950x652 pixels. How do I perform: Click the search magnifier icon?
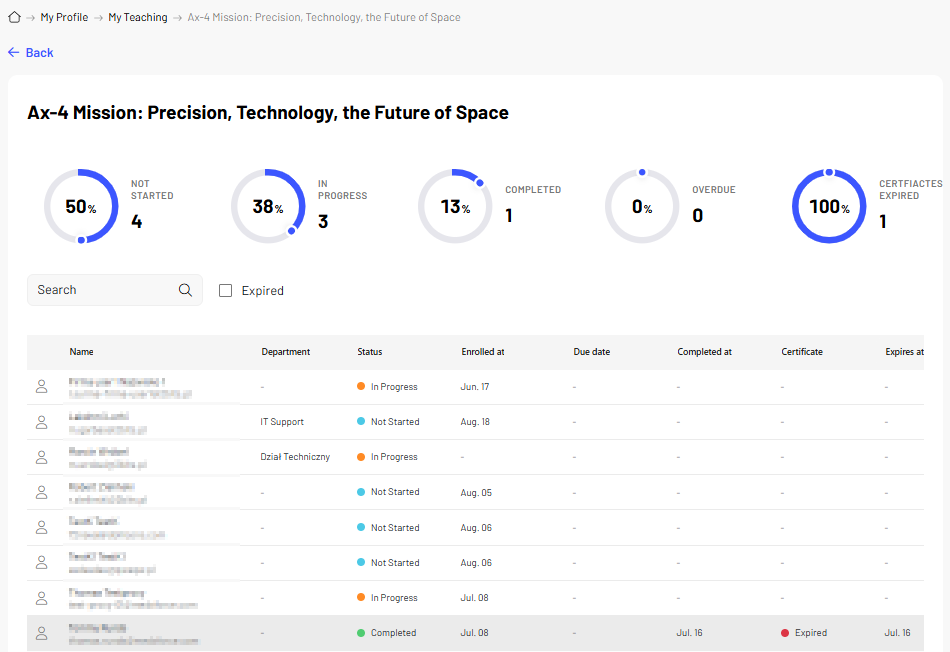tap(185, 290)
